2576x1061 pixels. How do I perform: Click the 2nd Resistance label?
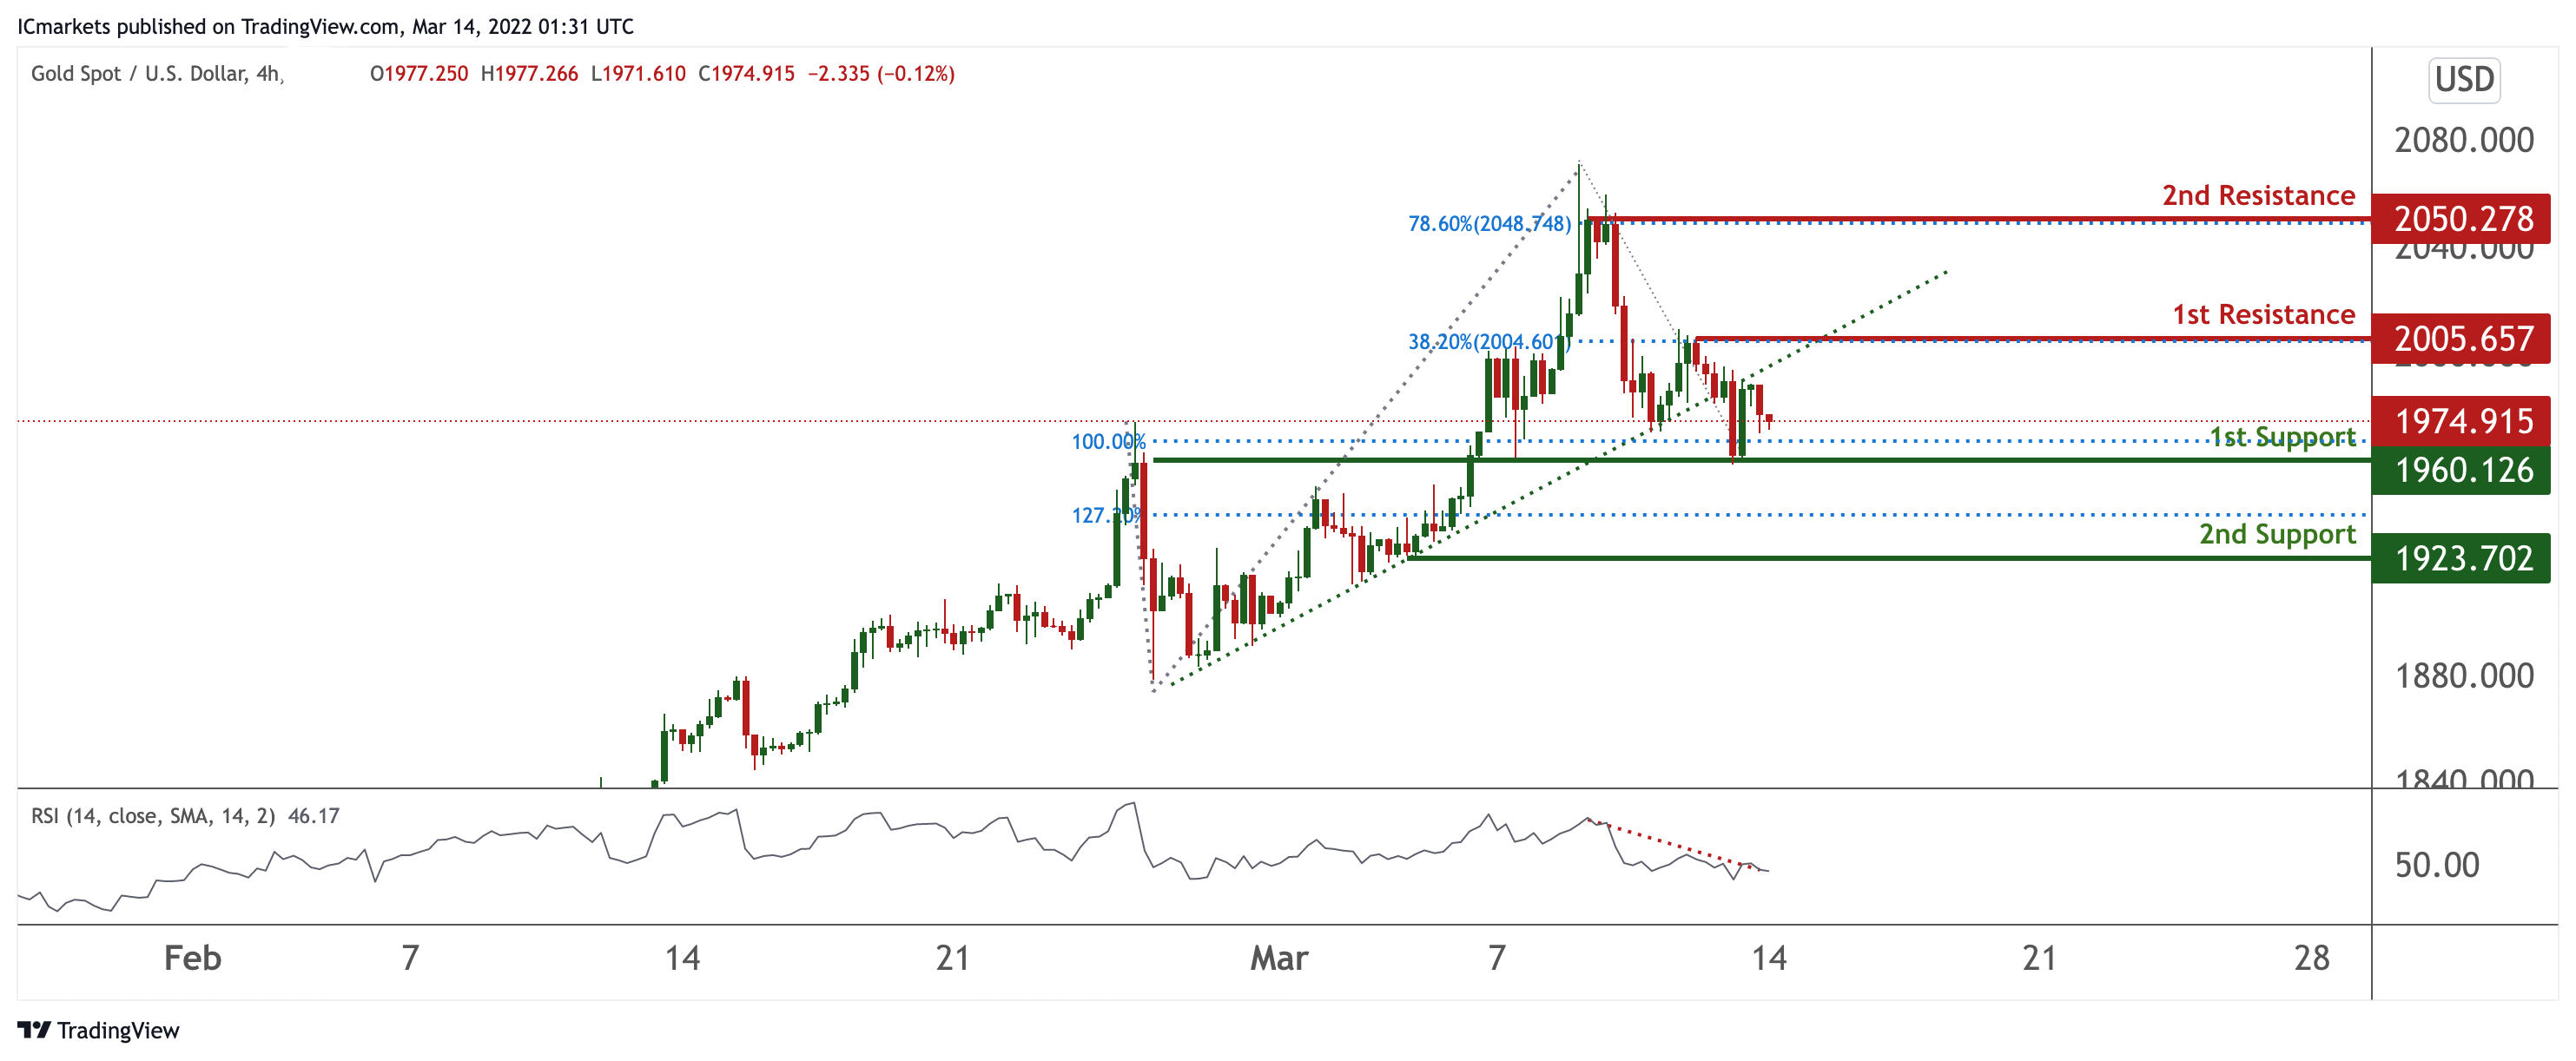pyautogui.click(x=2258, y=195)
